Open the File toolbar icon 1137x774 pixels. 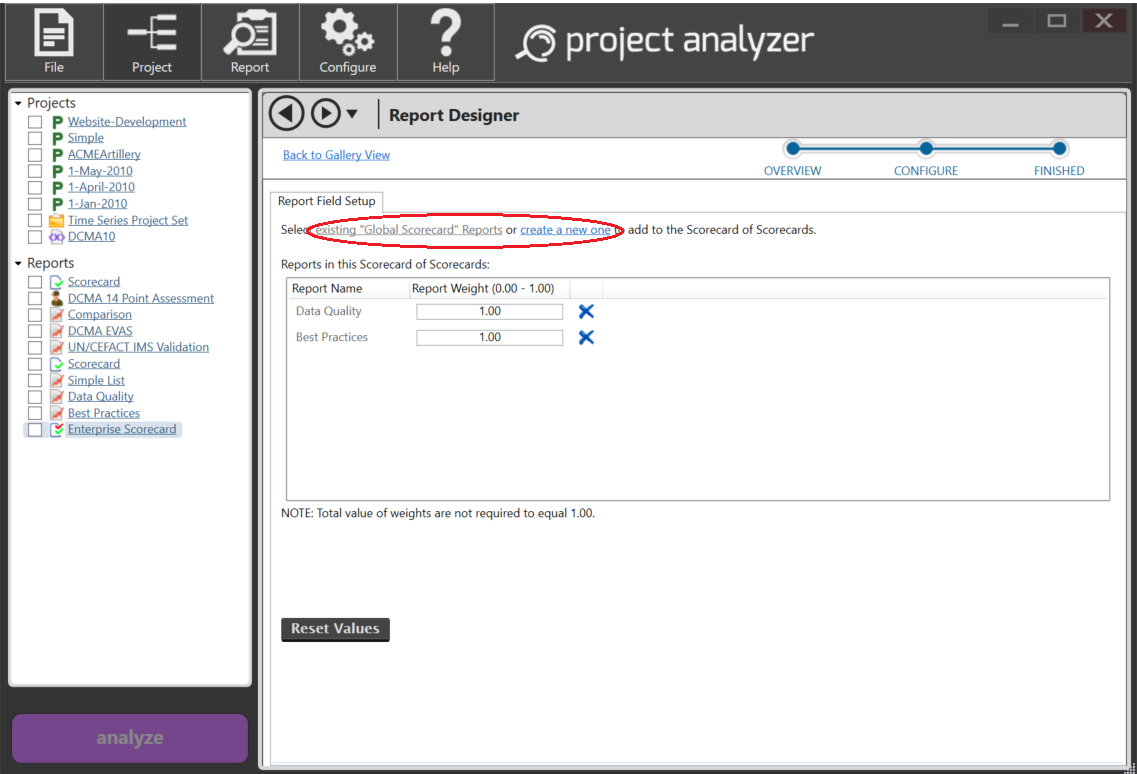(54, 42)
